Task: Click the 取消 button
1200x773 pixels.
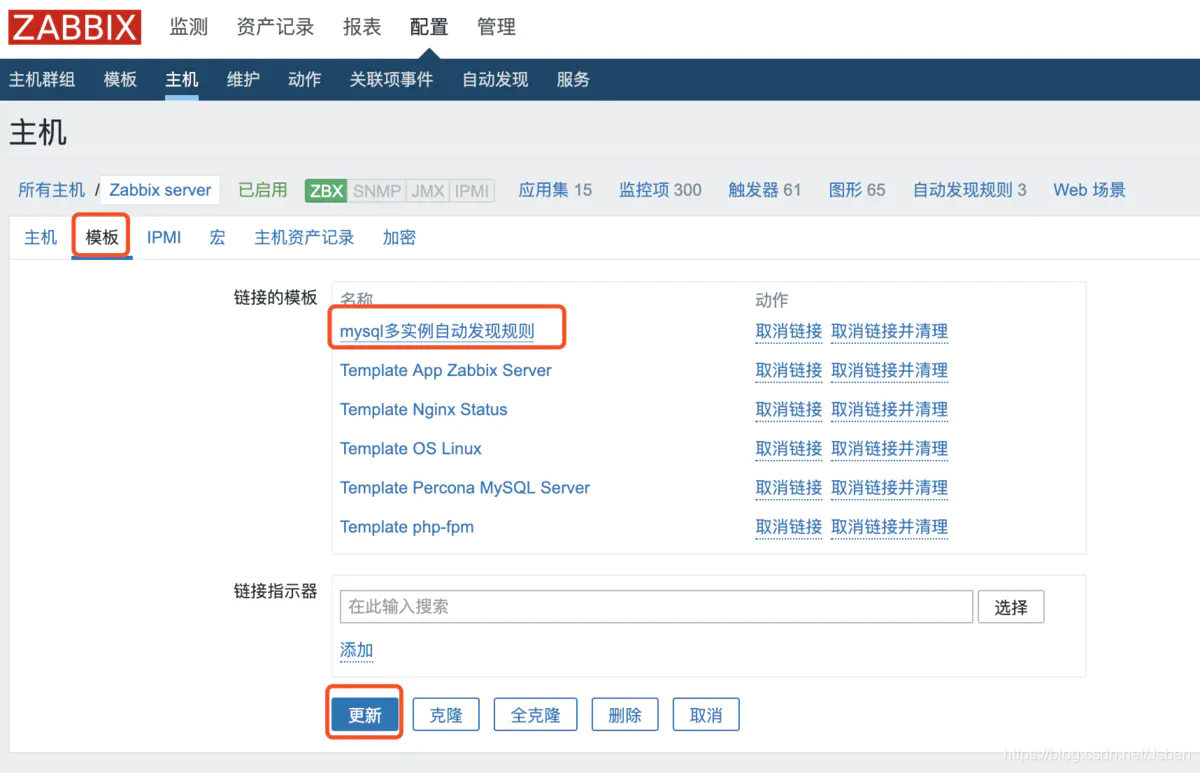Action: (706, 715)
